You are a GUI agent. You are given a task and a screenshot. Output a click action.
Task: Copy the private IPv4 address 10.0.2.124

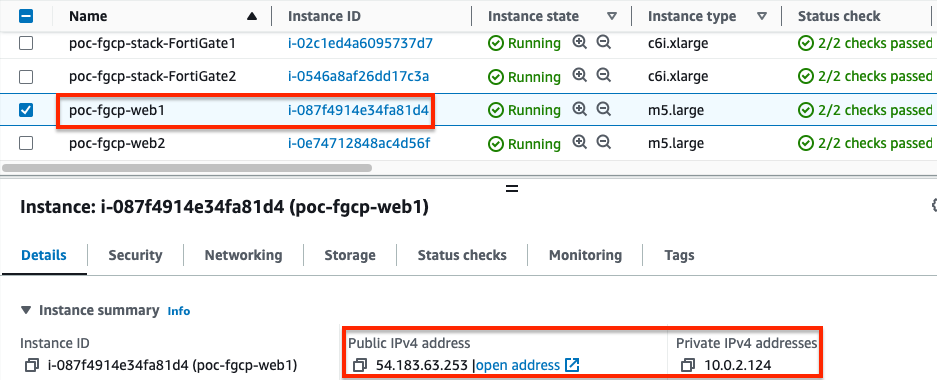tap(687, 364)
